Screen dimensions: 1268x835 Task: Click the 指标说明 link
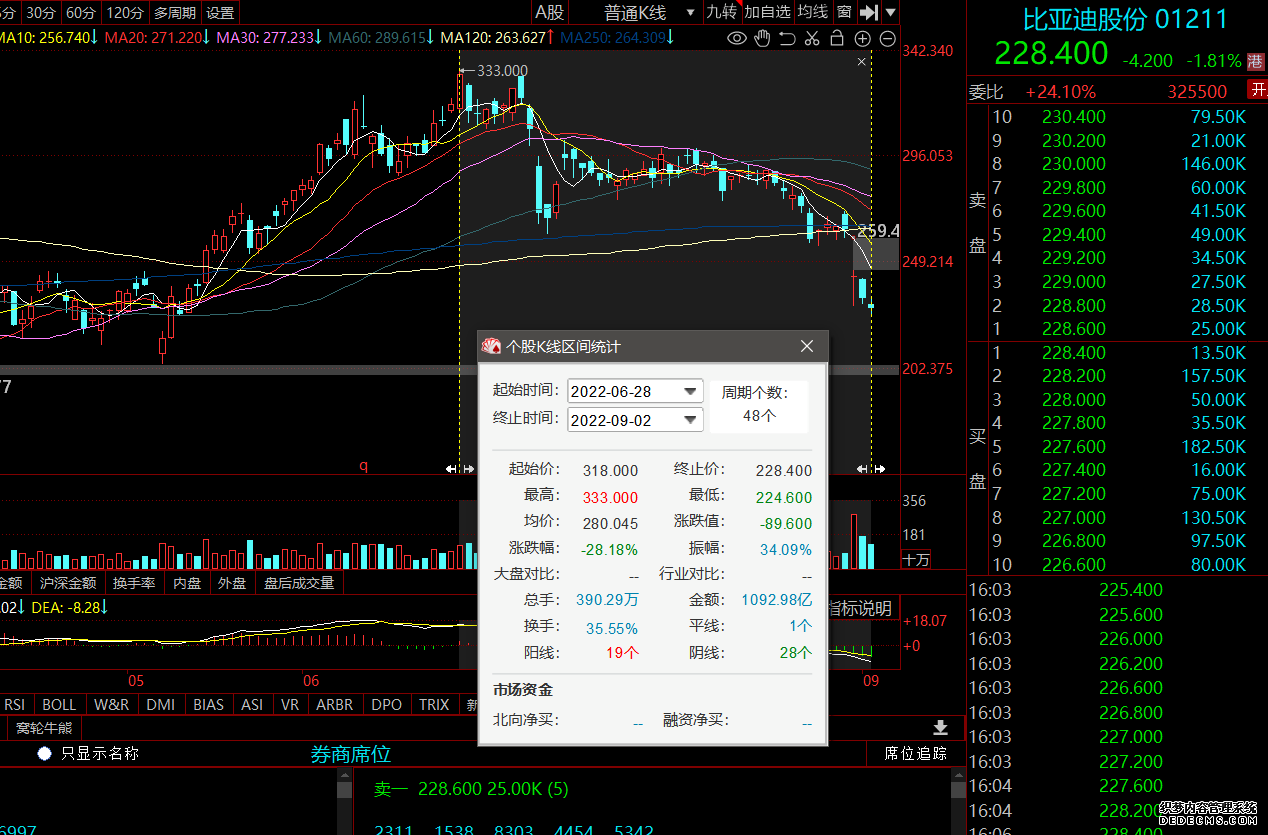coord(859,608)
